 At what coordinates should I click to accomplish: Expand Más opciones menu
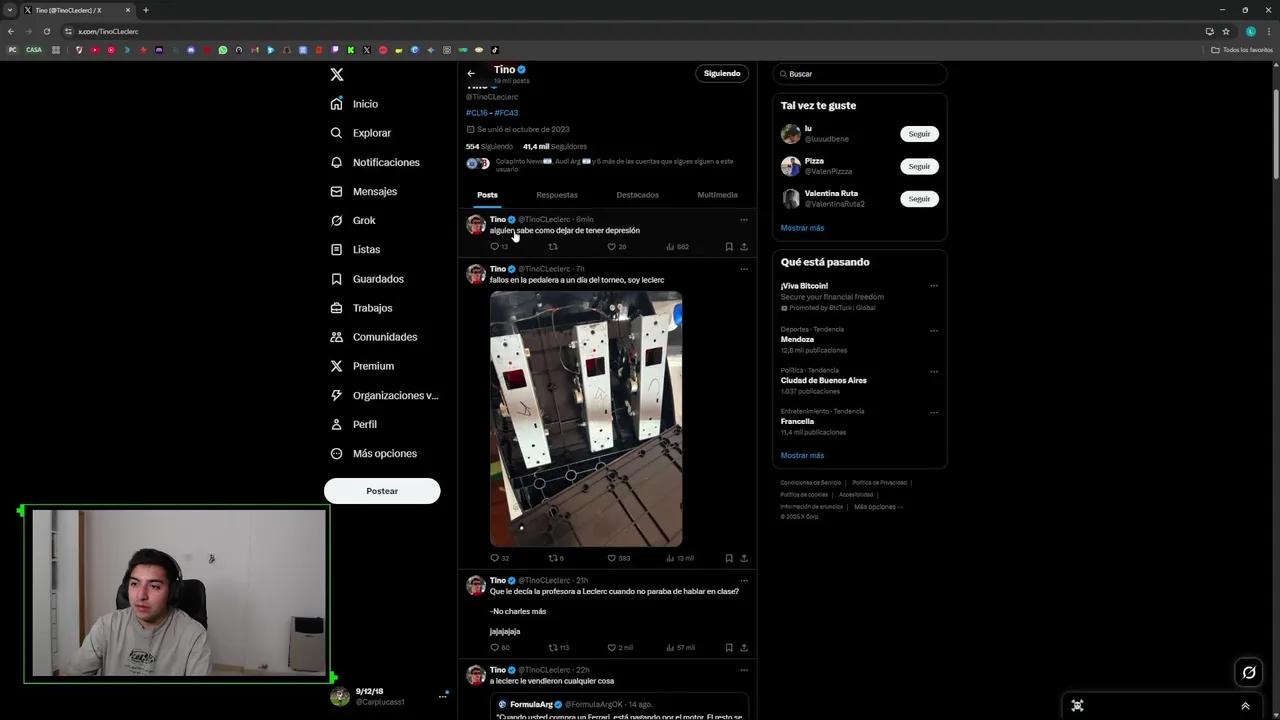point(373,453)
